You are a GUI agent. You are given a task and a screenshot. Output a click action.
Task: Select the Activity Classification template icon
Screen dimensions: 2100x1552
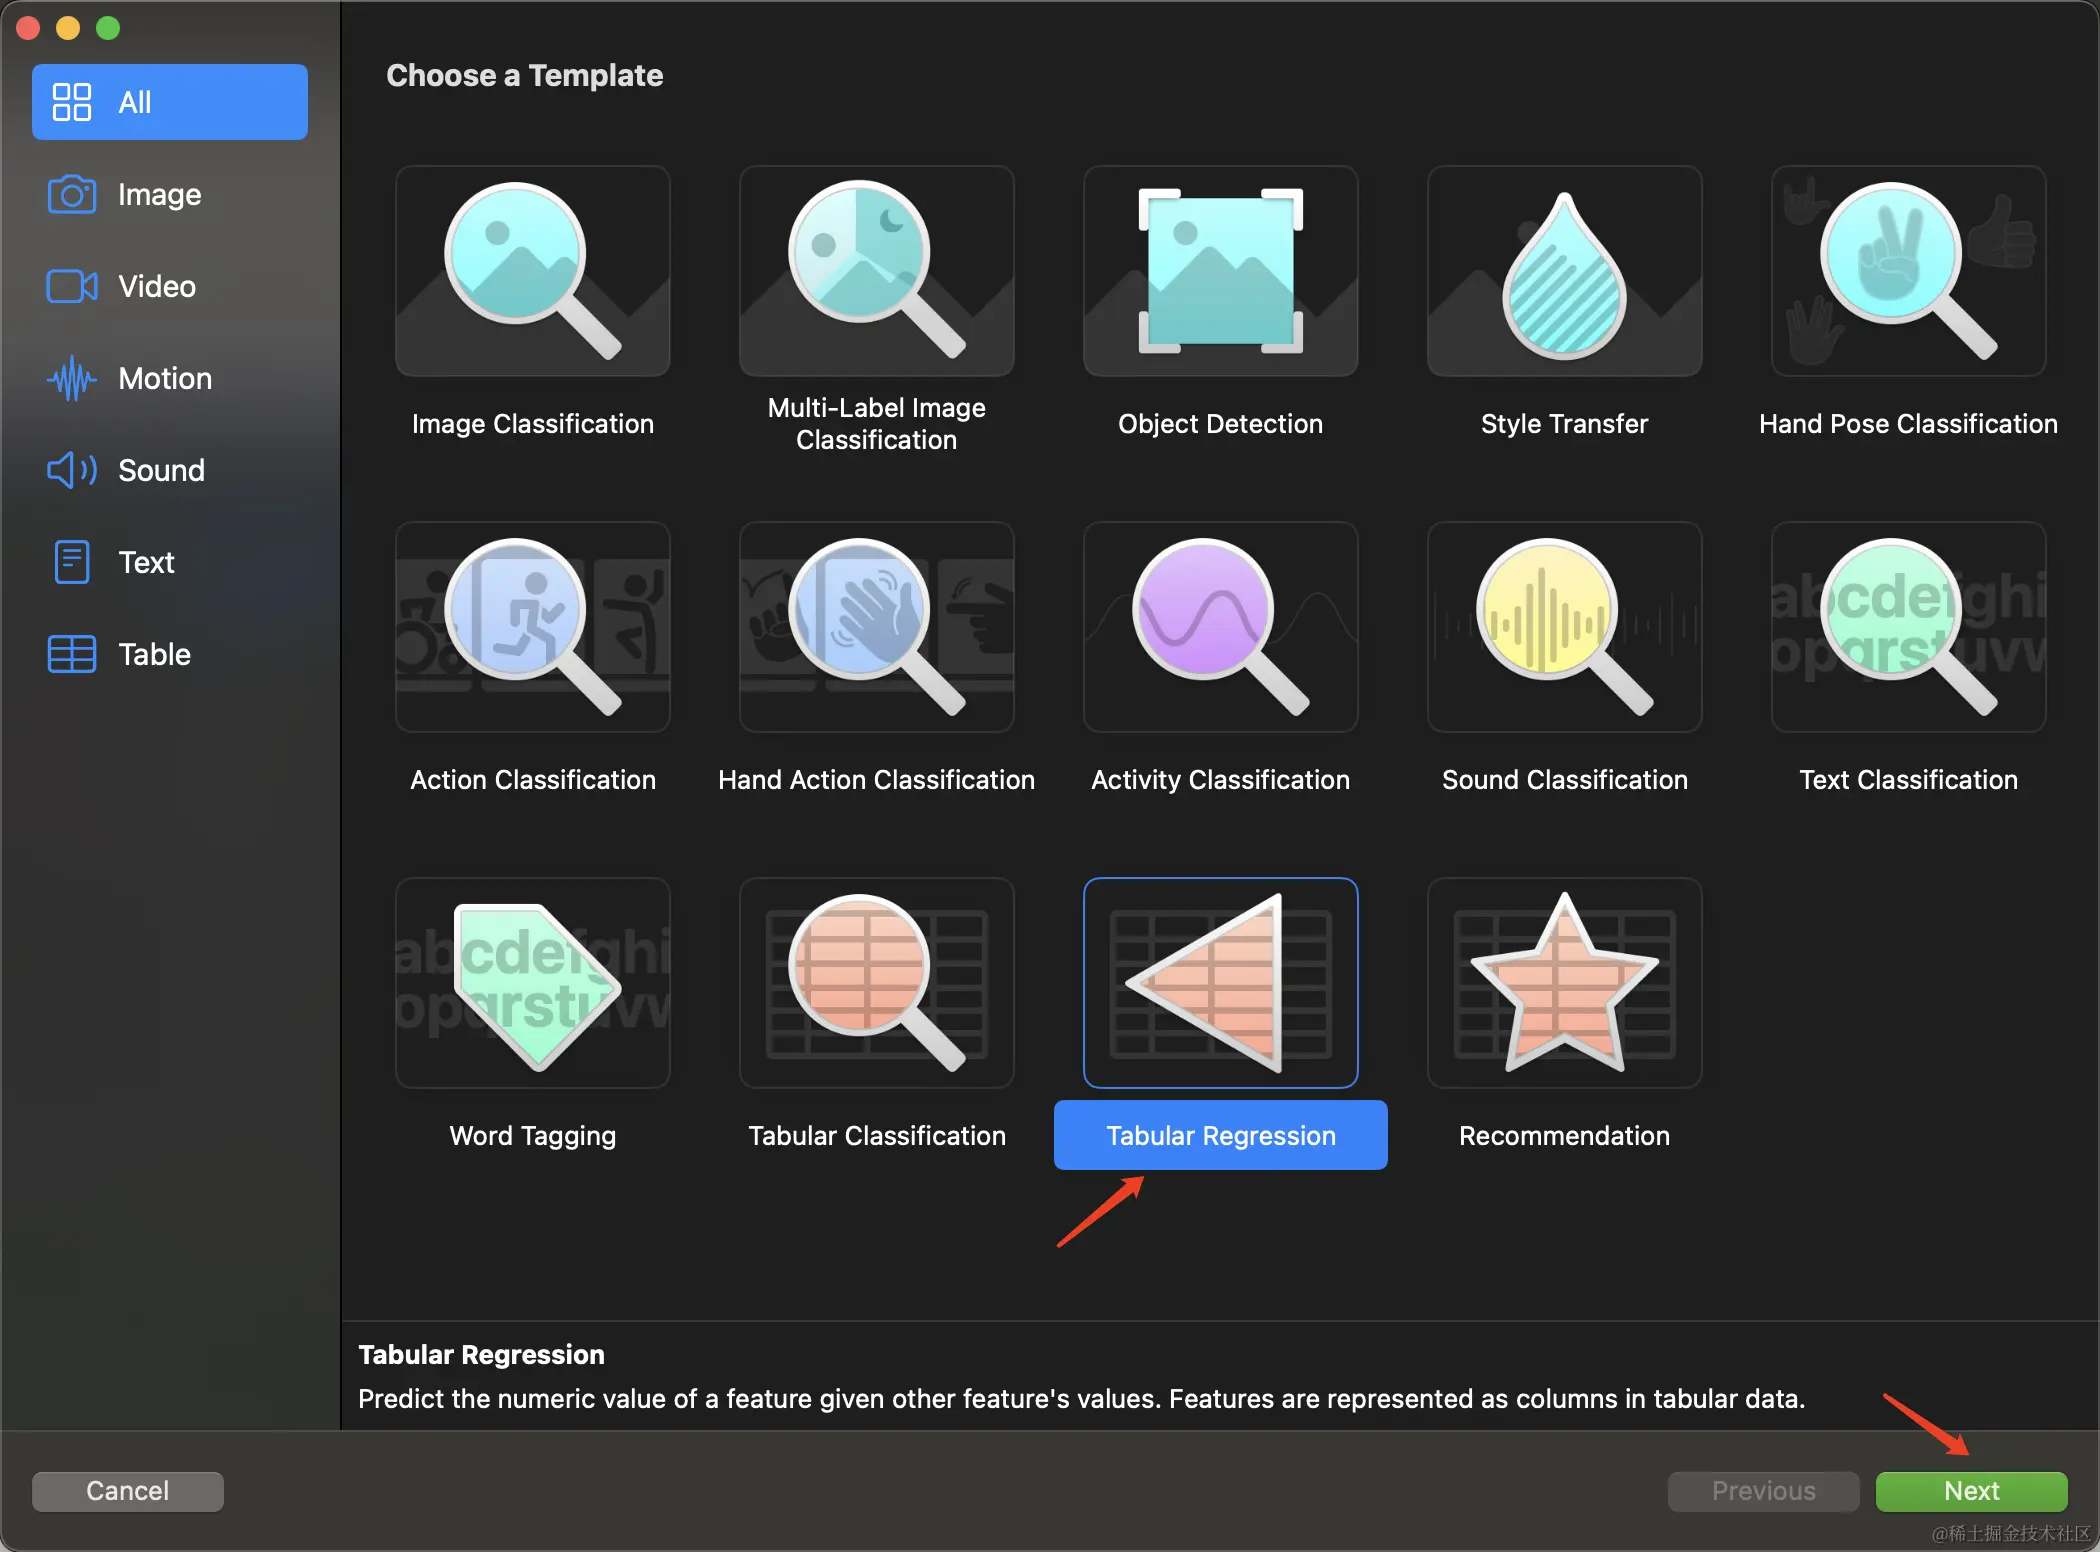(1220, 627)
